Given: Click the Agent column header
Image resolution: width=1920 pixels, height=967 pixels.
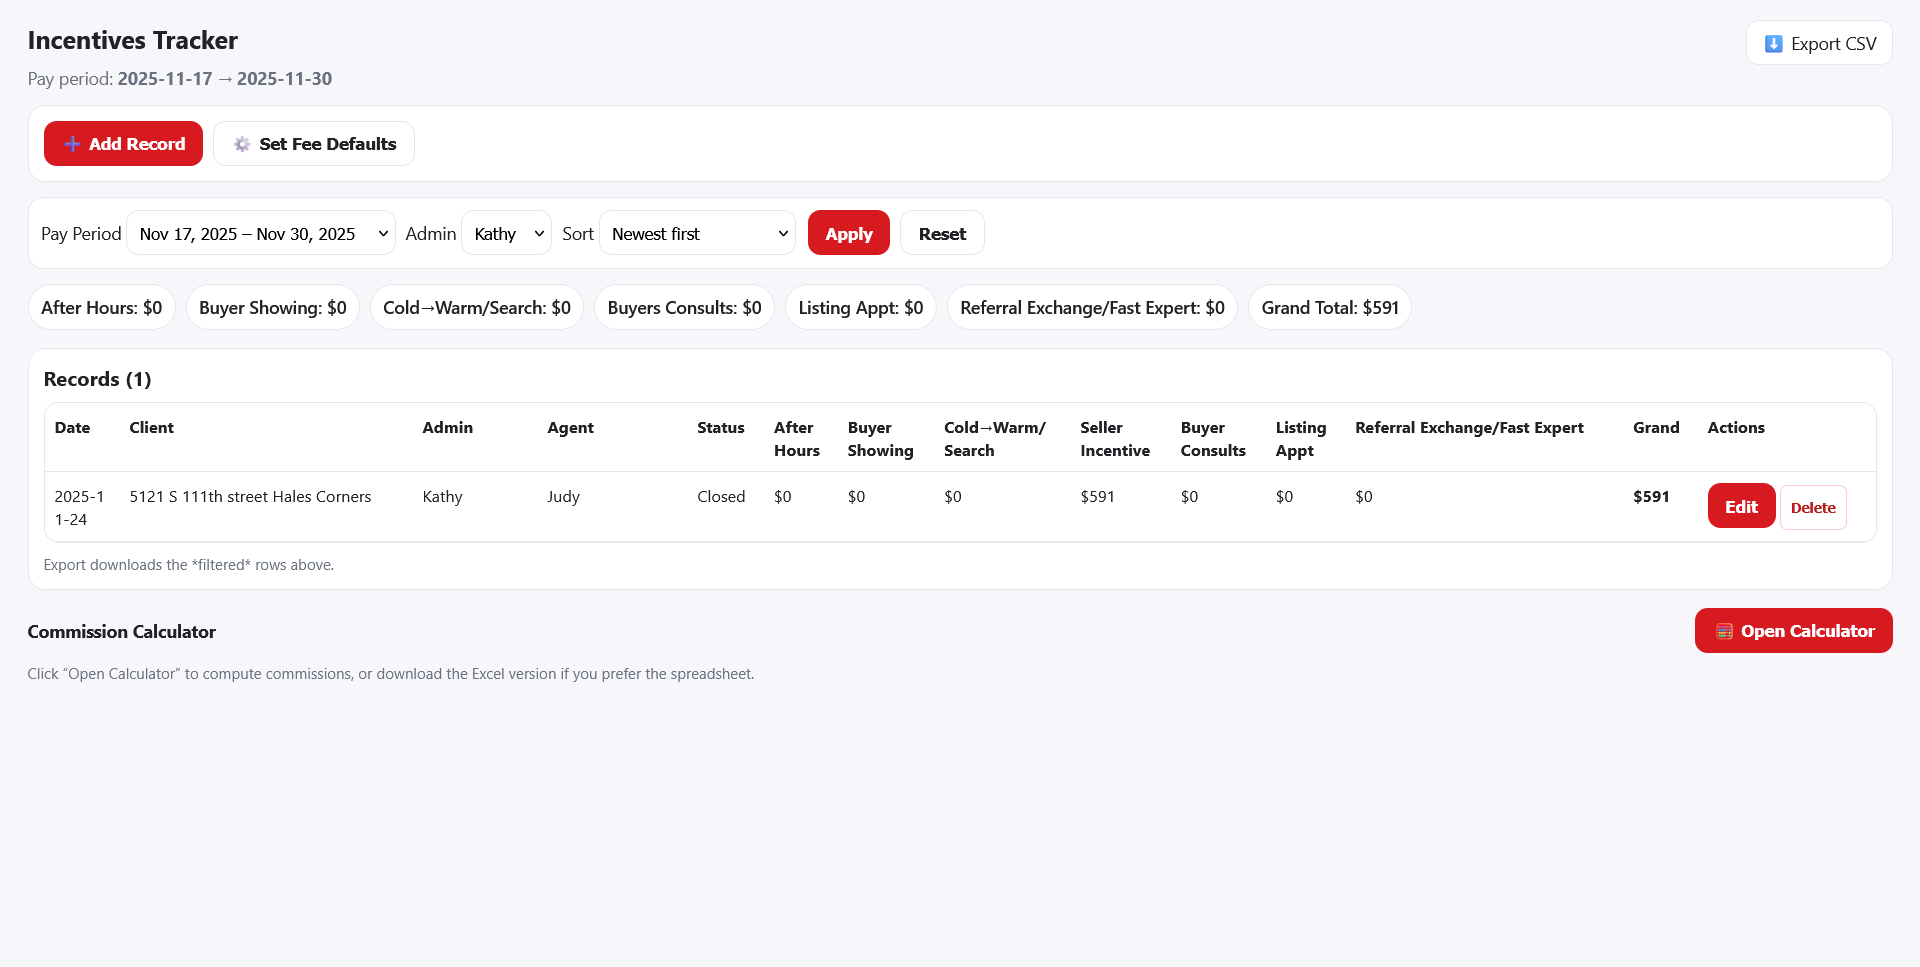Looking at the screenshot, I should pos(571,427).
